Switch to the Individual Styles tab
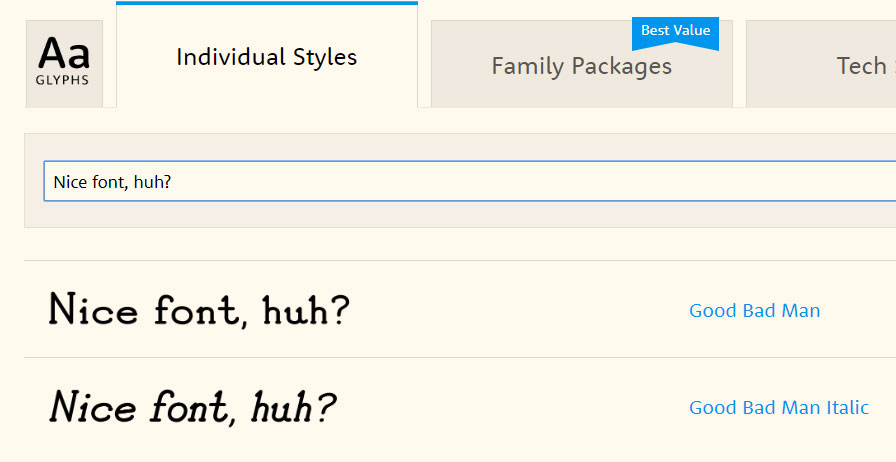The image size is (896, 462). 266,57
